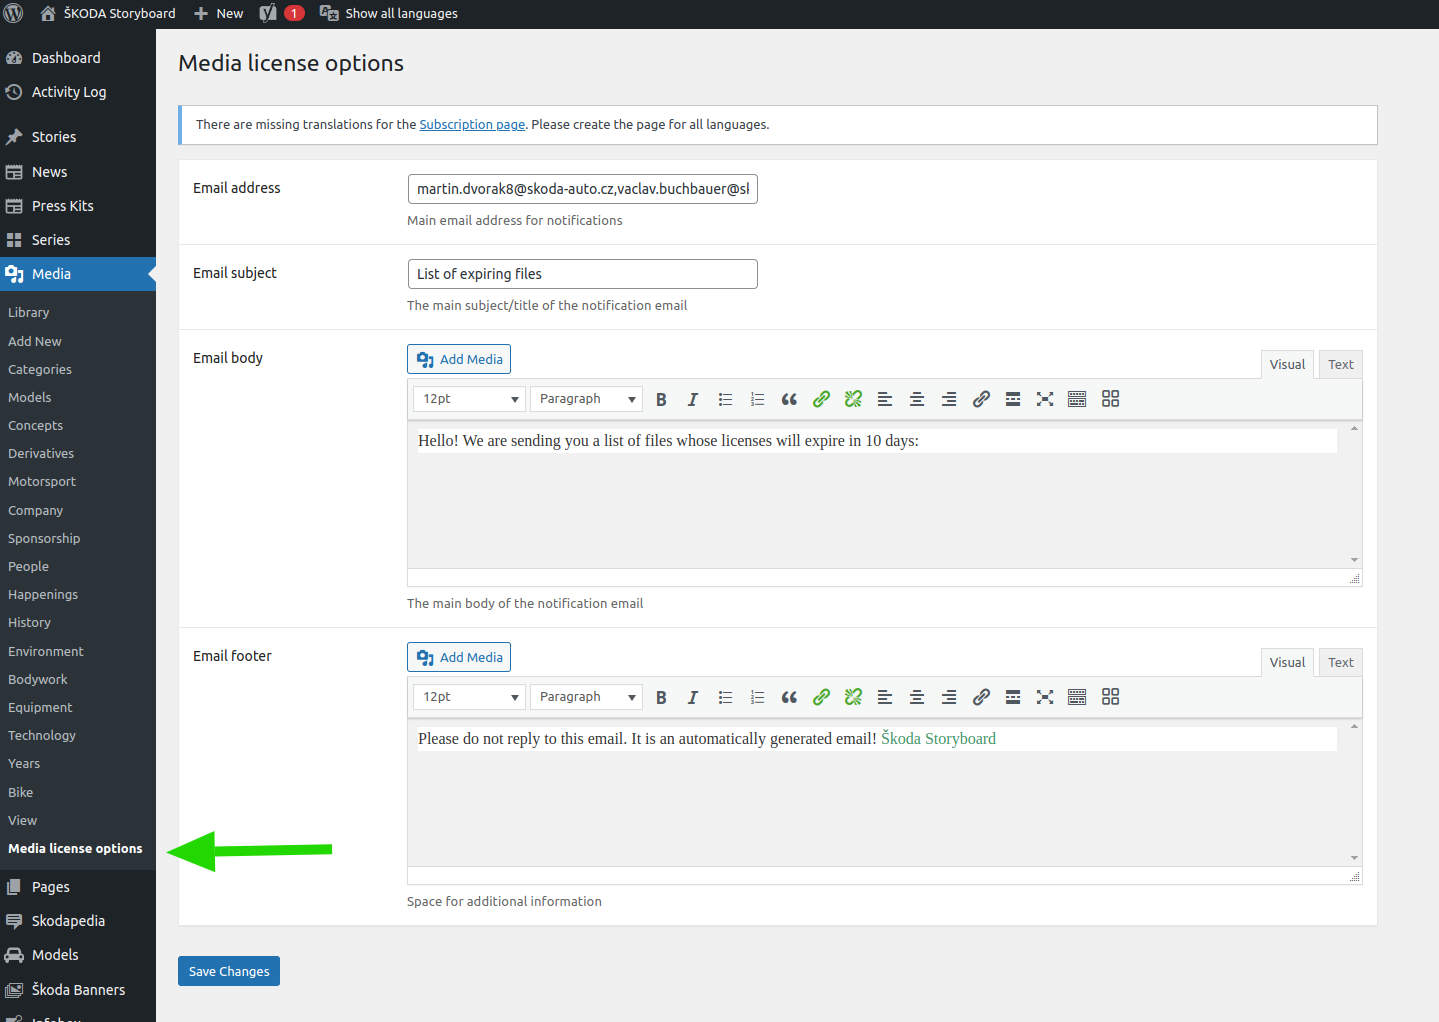This screenshot has width=1439, height=1022.
Task: Insert Read More tag in Email body editor
Action: point(1013,399)
